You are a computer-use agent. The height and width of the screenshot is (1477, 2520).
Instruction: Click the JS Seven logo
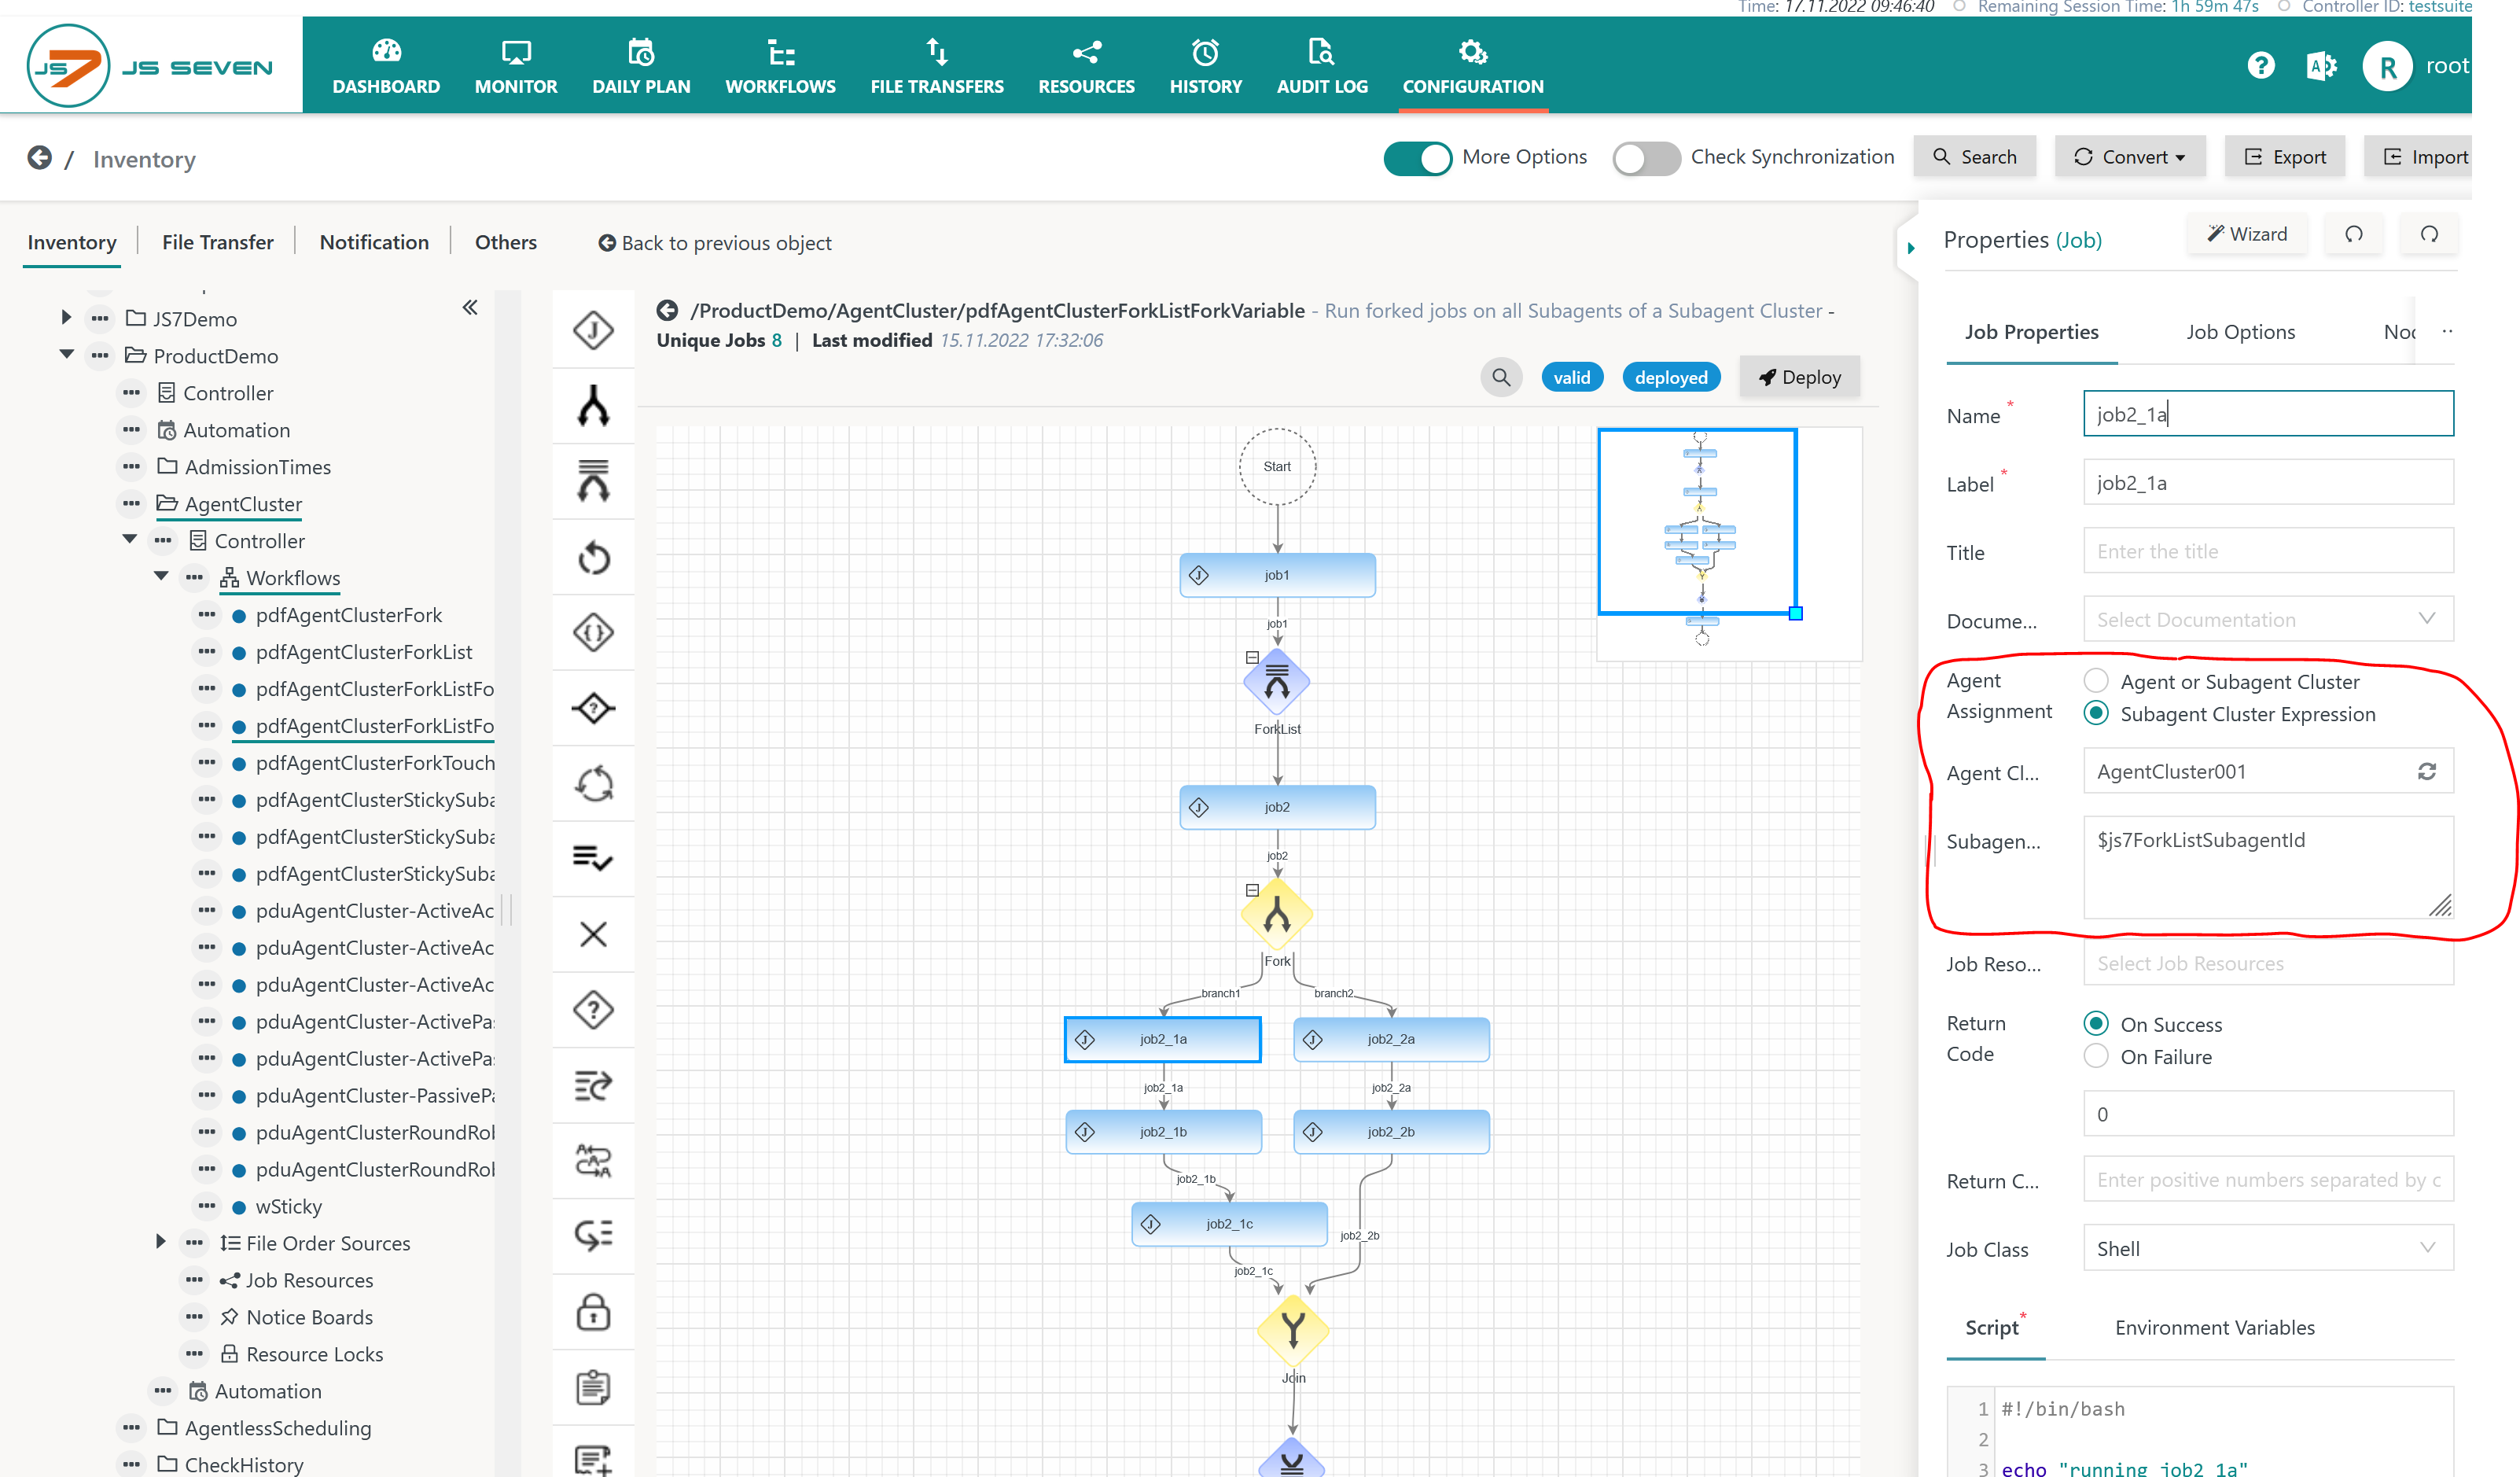click(150, 66)
